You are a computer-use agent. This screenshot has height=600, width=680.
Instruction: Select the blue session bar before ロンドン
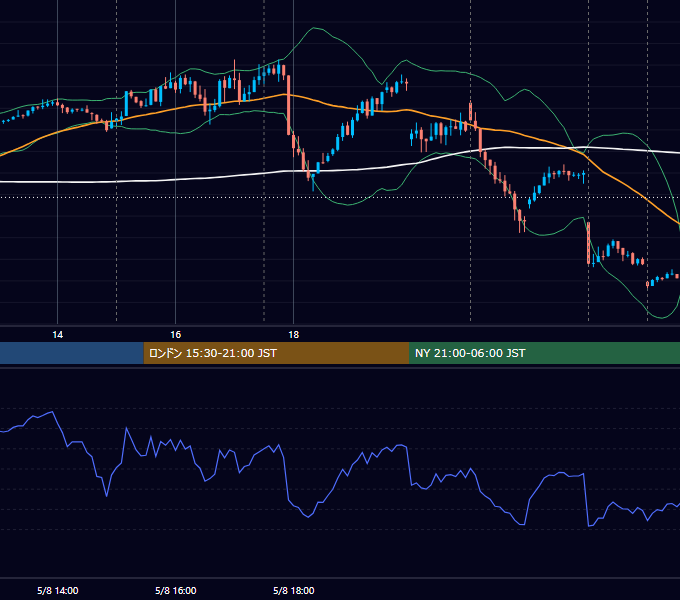72,353
